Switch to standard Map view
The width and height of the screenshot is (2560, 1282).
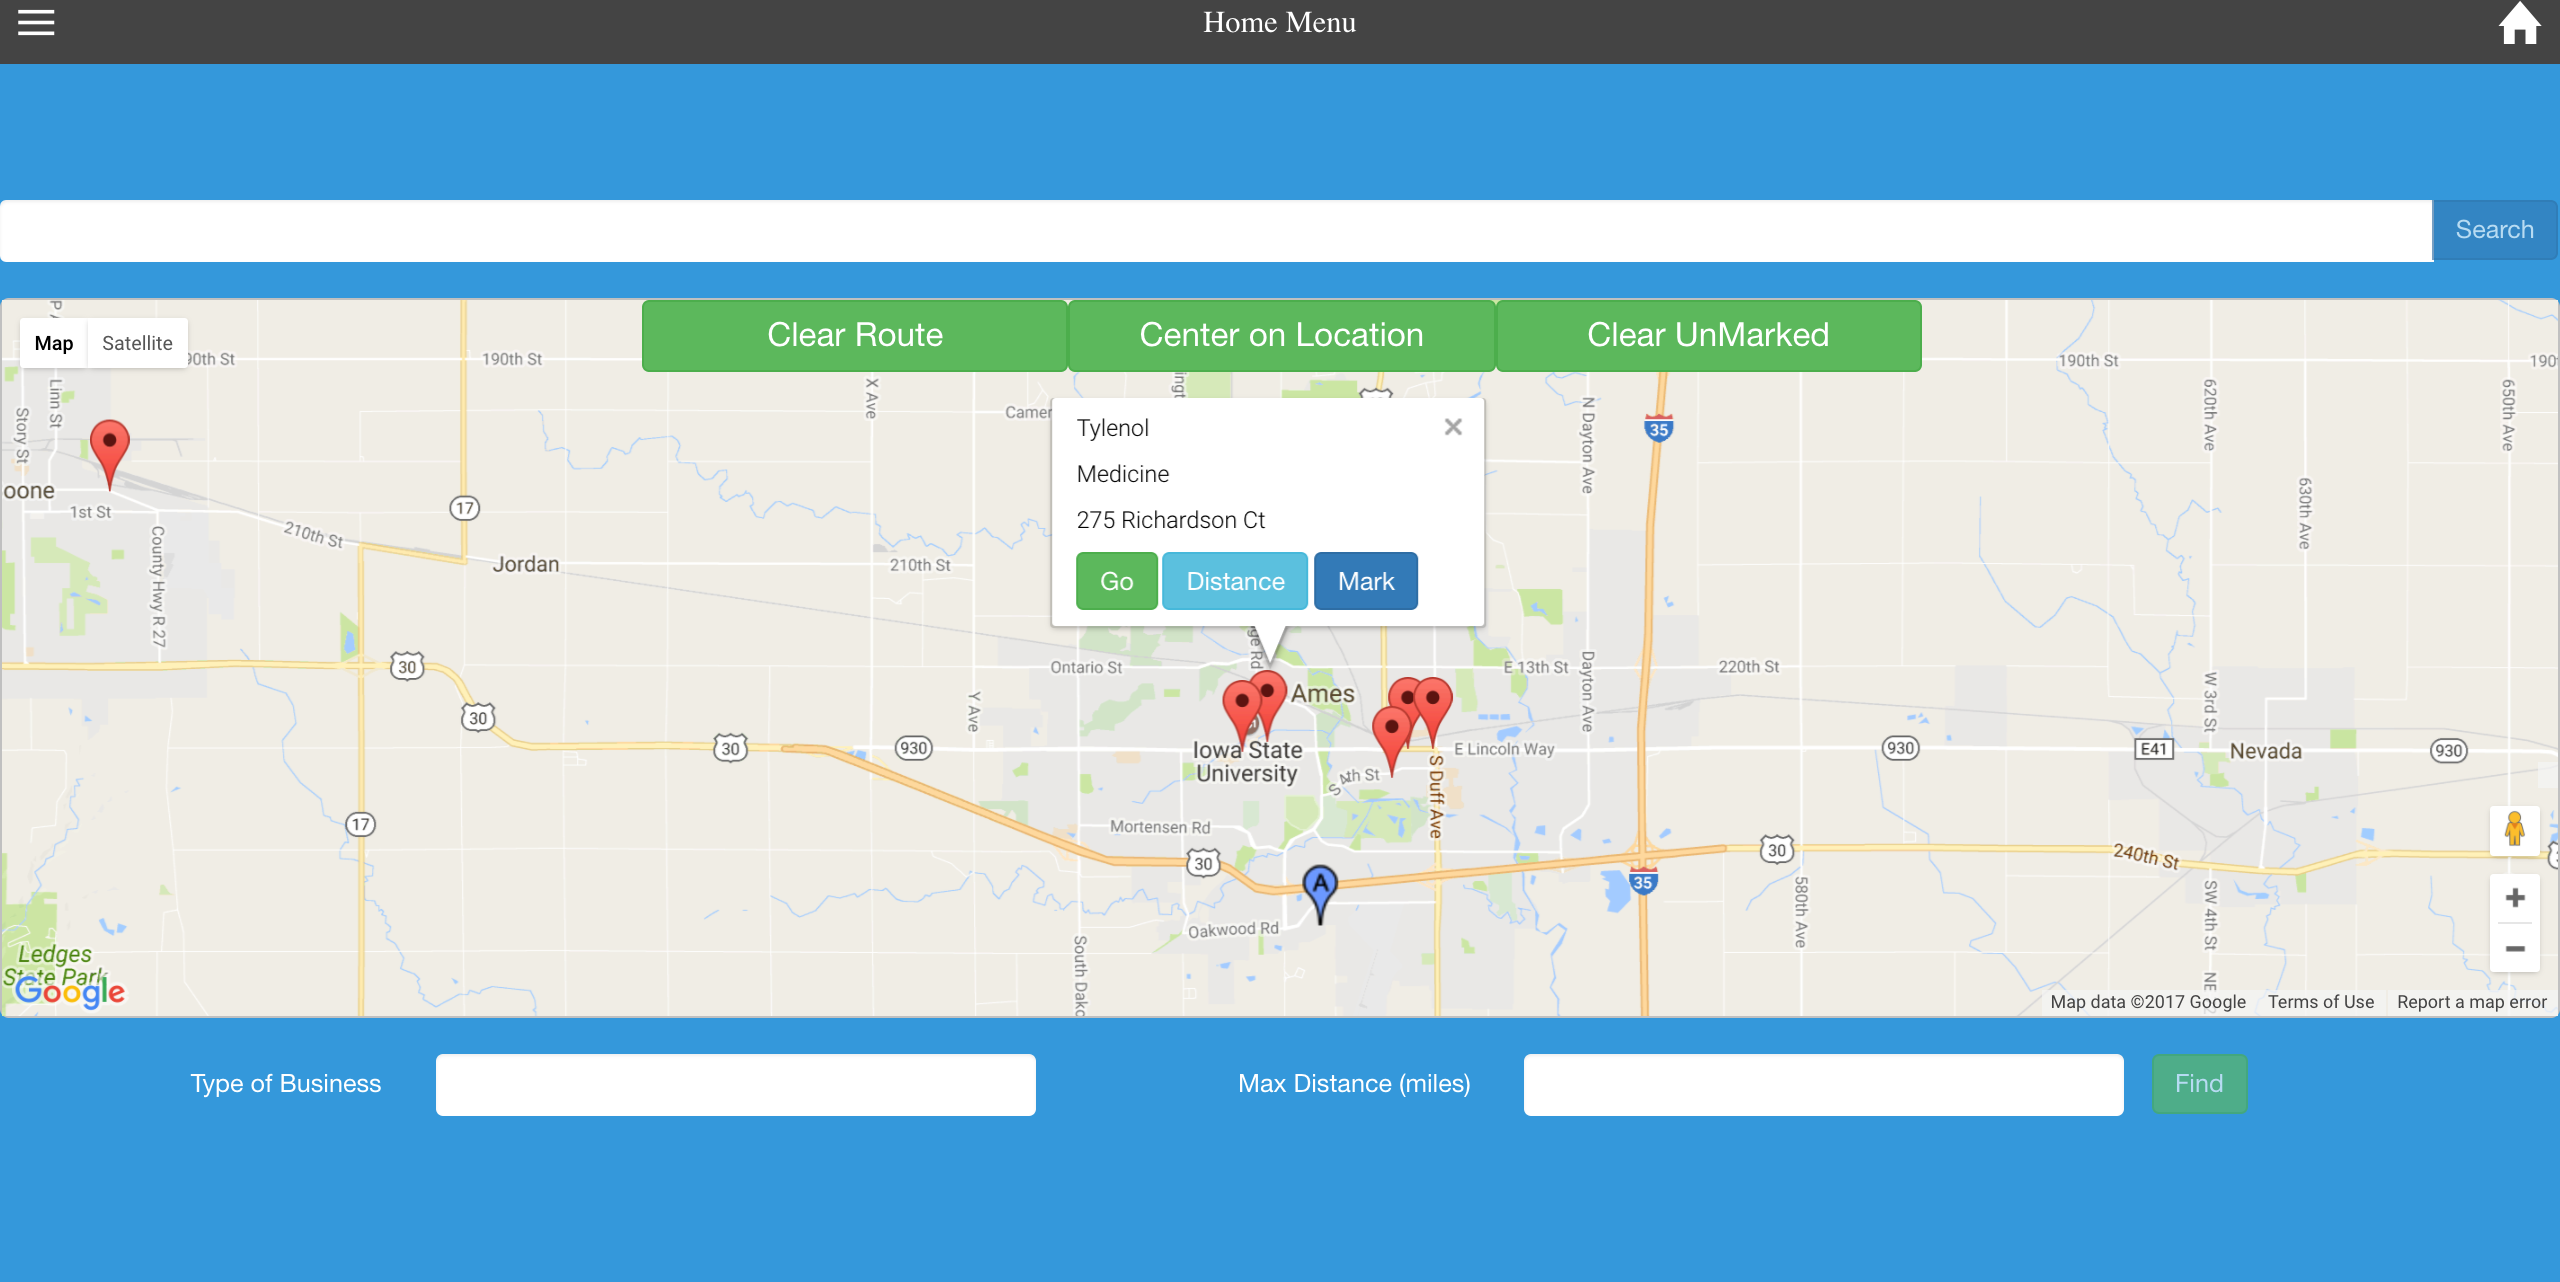(54, 343)
